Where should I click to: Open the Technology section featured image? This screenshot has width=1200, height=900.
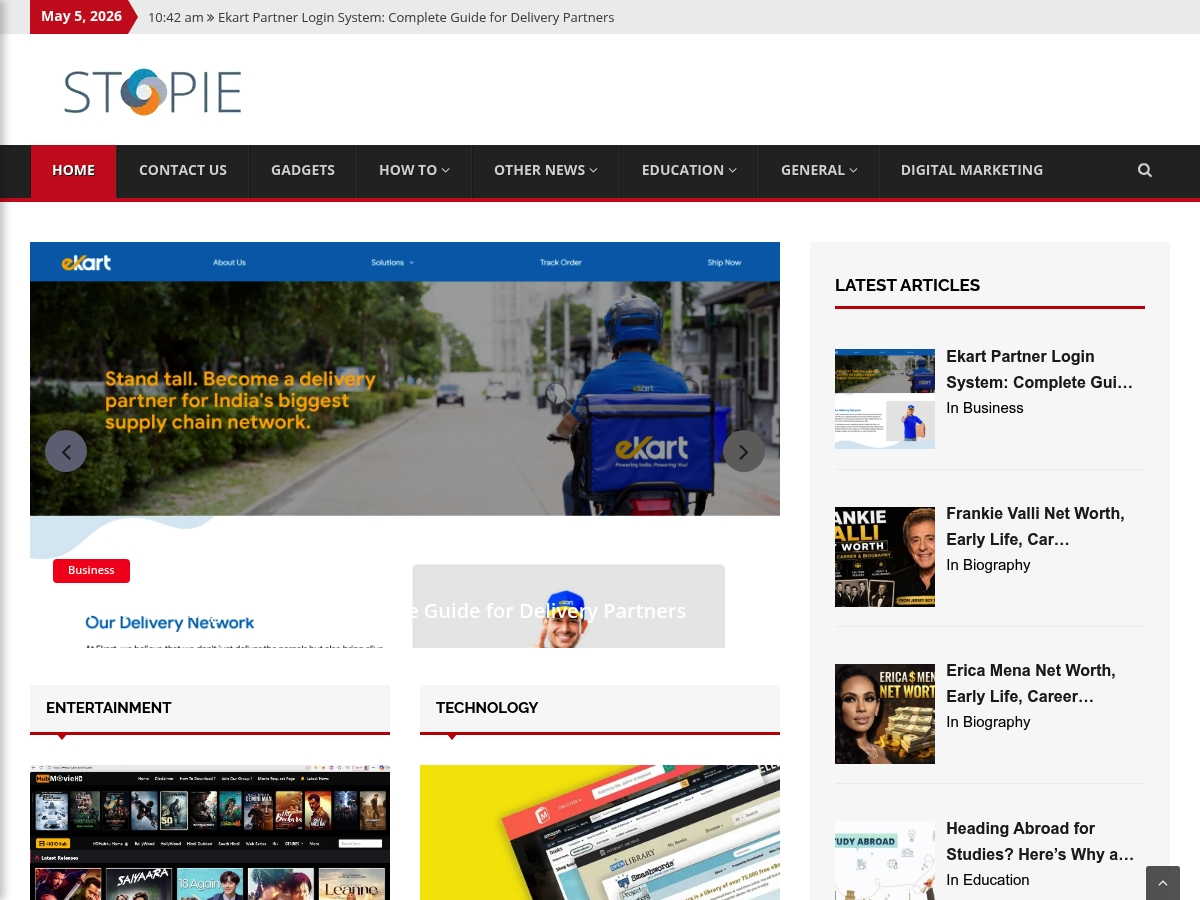tap(600, 833)
